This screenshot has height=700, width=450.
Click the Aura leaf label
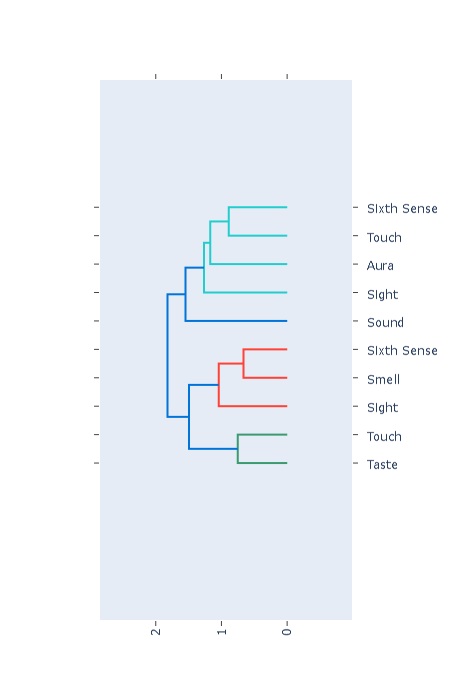coord(380,266)
